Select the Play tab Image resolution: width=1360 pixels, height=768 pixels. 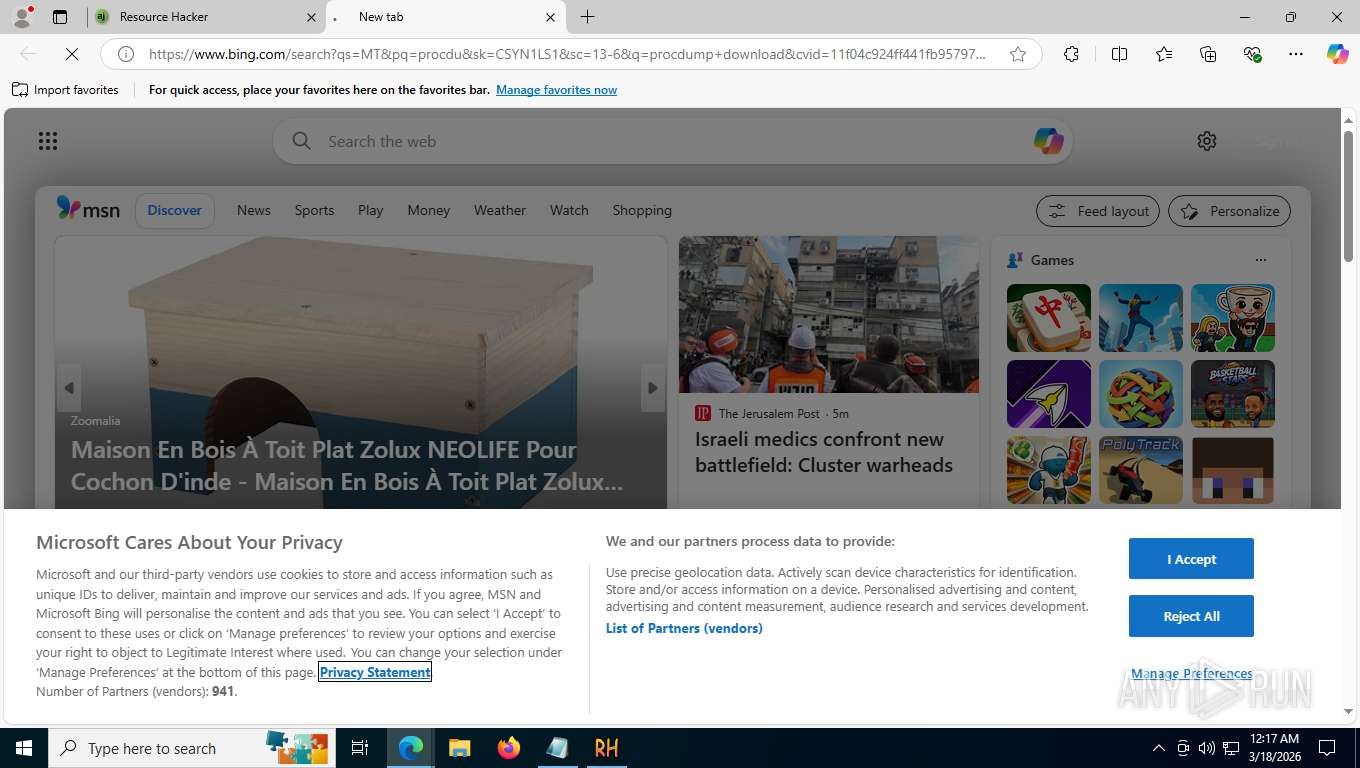pos(371,210)
